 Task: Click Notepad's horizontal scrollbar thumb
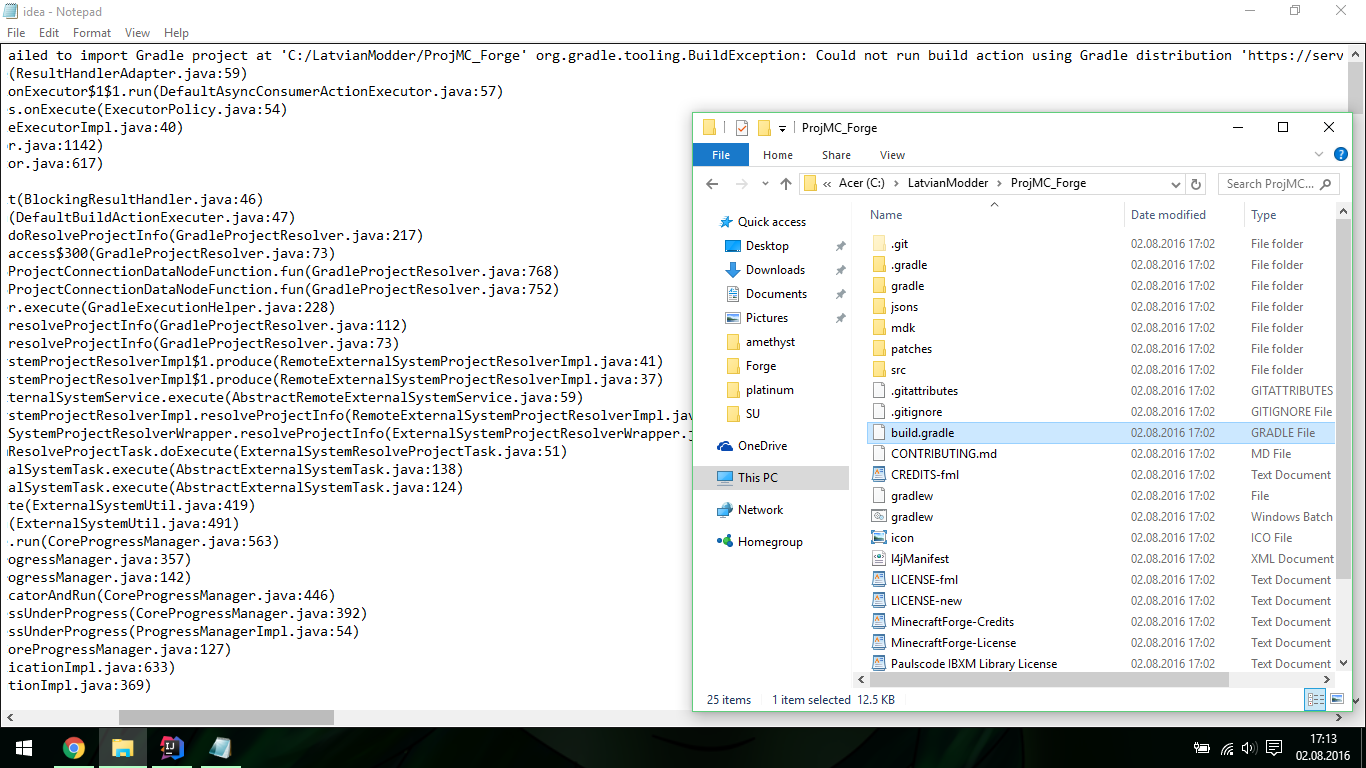[x=226, y=717]
